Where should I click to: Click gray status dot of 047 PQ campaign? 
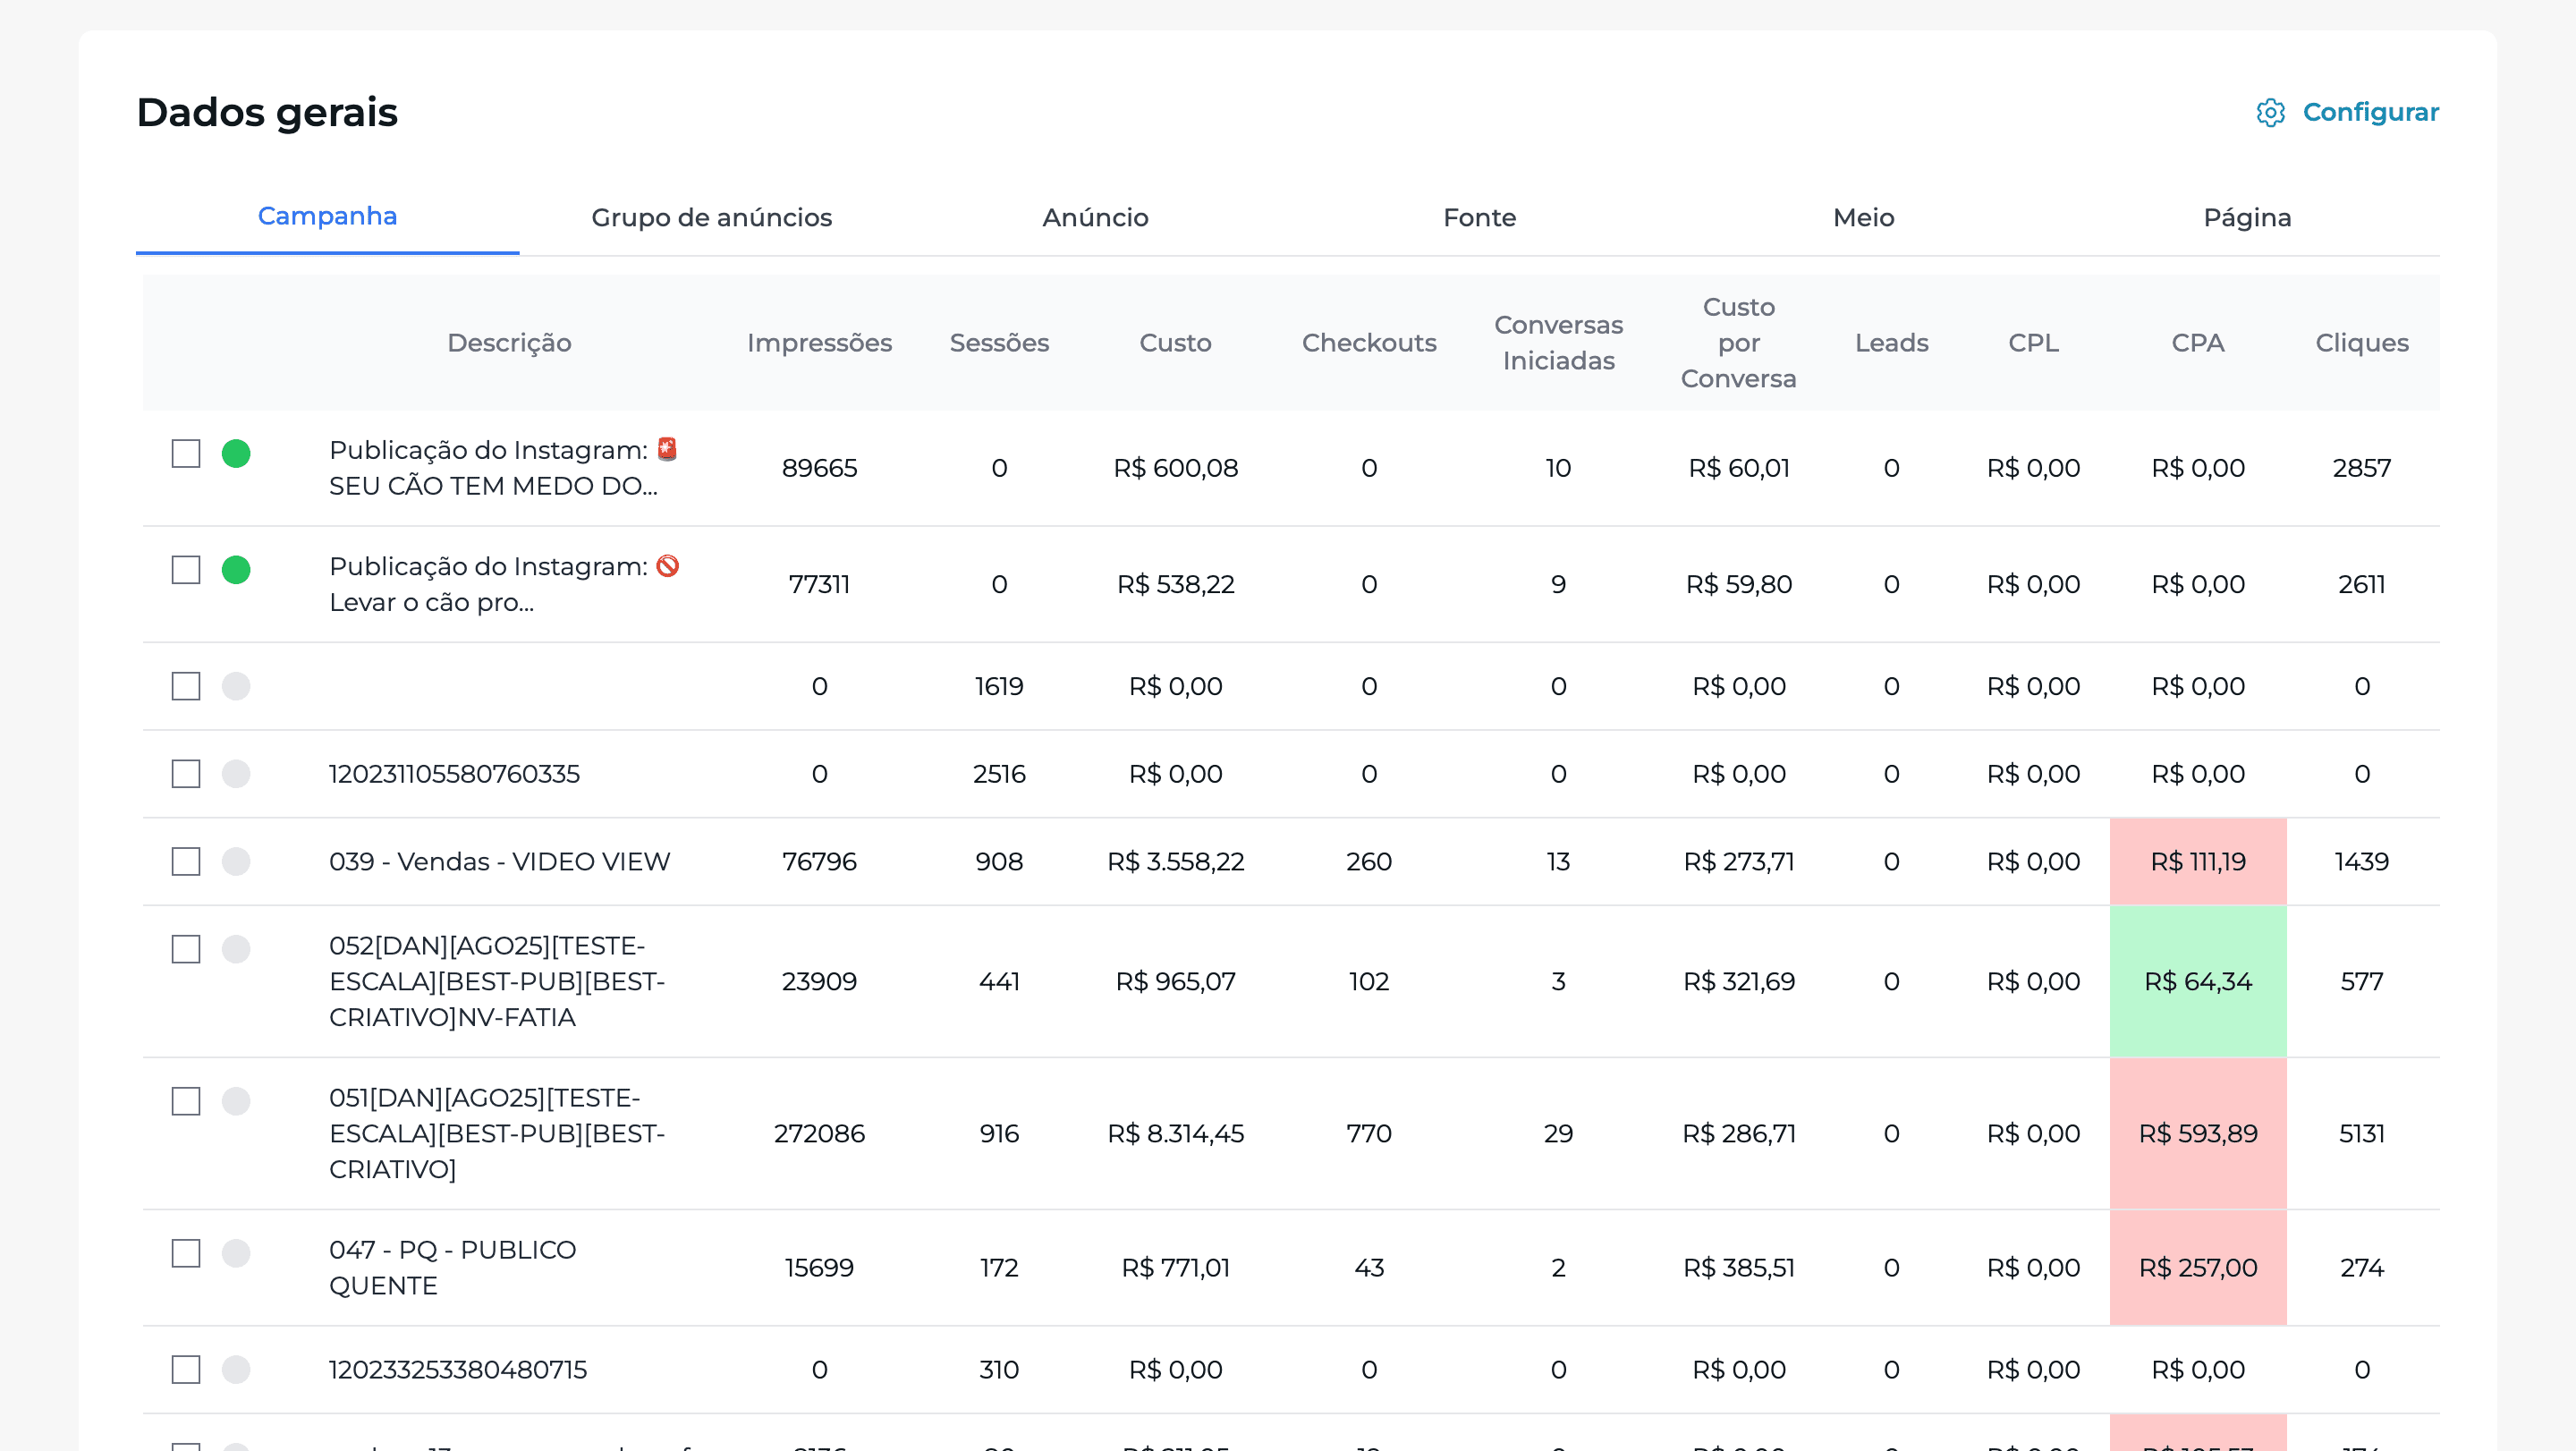236,1253
